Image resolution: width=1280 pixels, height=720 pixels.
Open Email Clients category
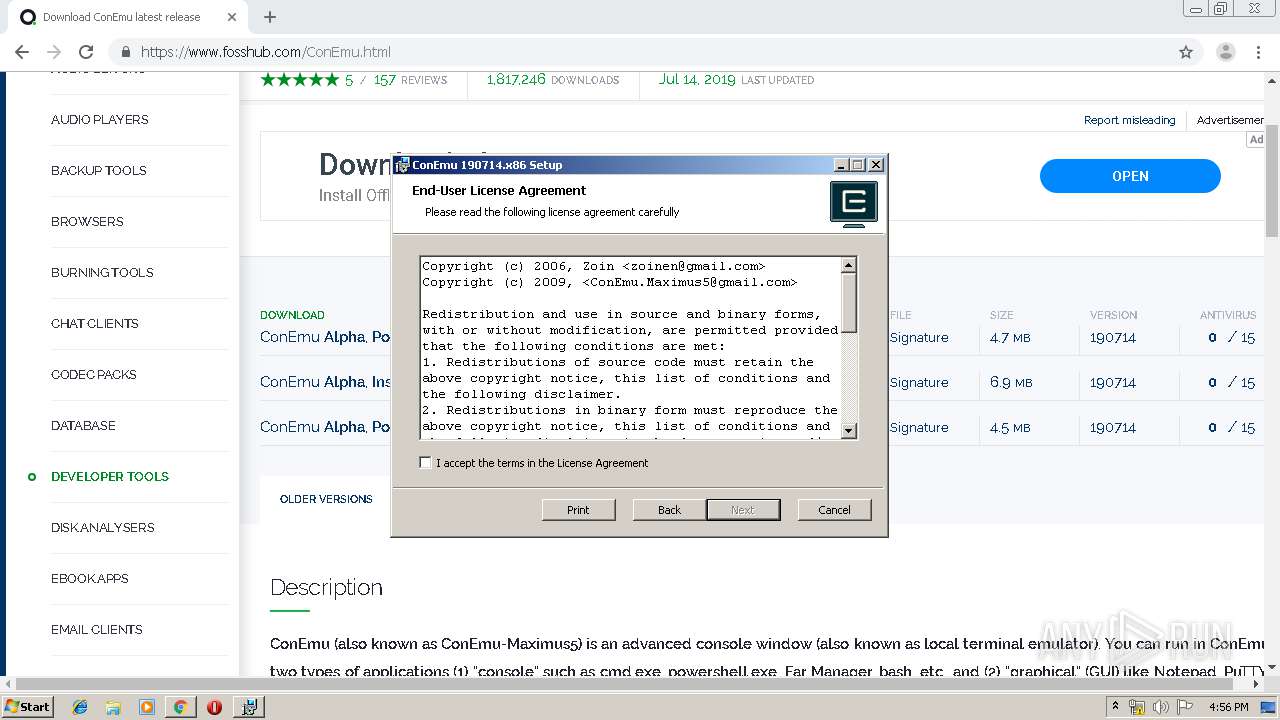(x=97, y=630)
